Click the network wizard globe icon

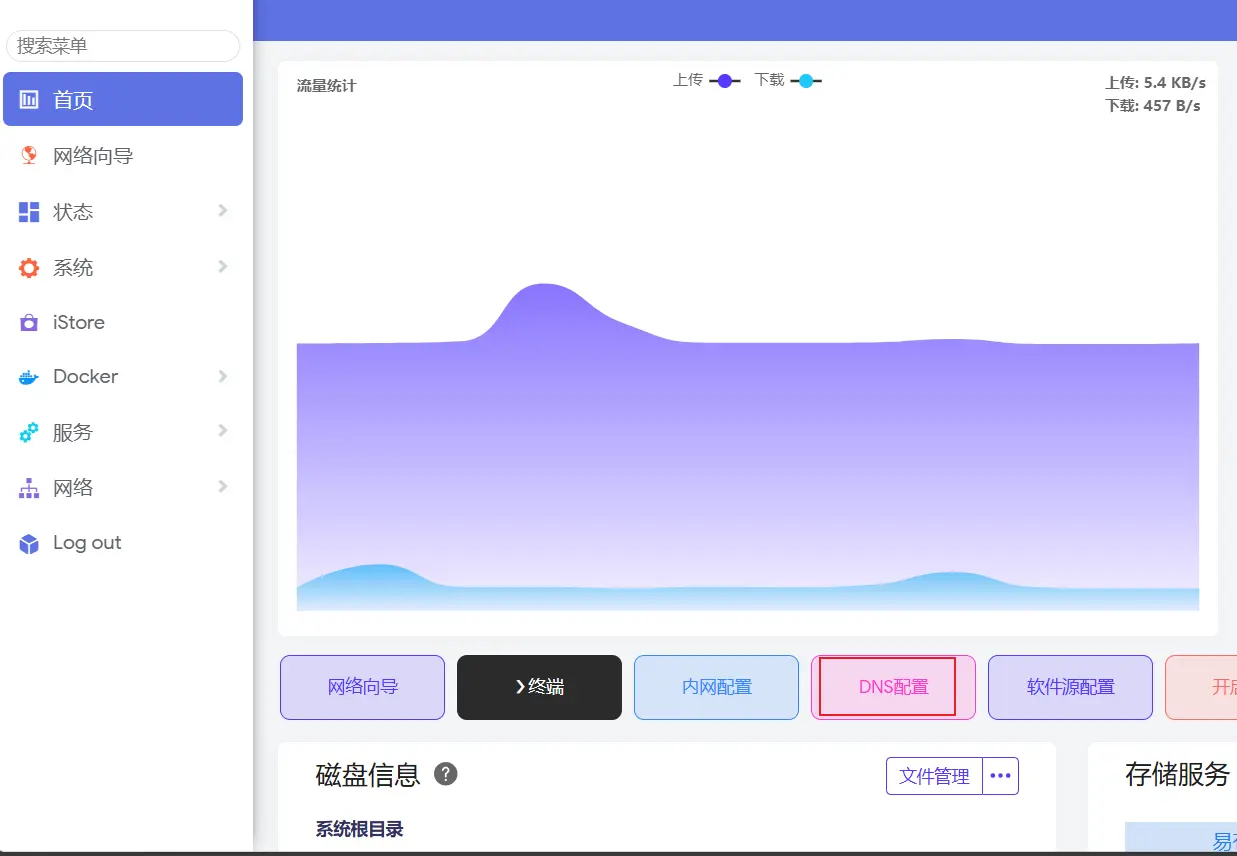point(29,156)
